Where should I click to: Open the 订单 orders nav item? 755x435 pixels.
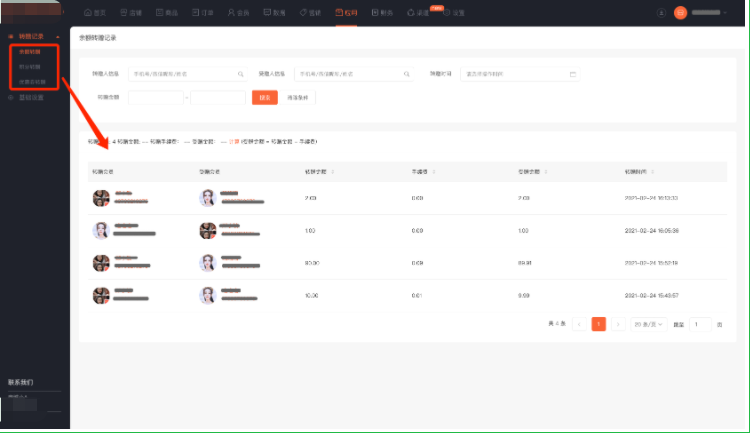click(203, 13)
